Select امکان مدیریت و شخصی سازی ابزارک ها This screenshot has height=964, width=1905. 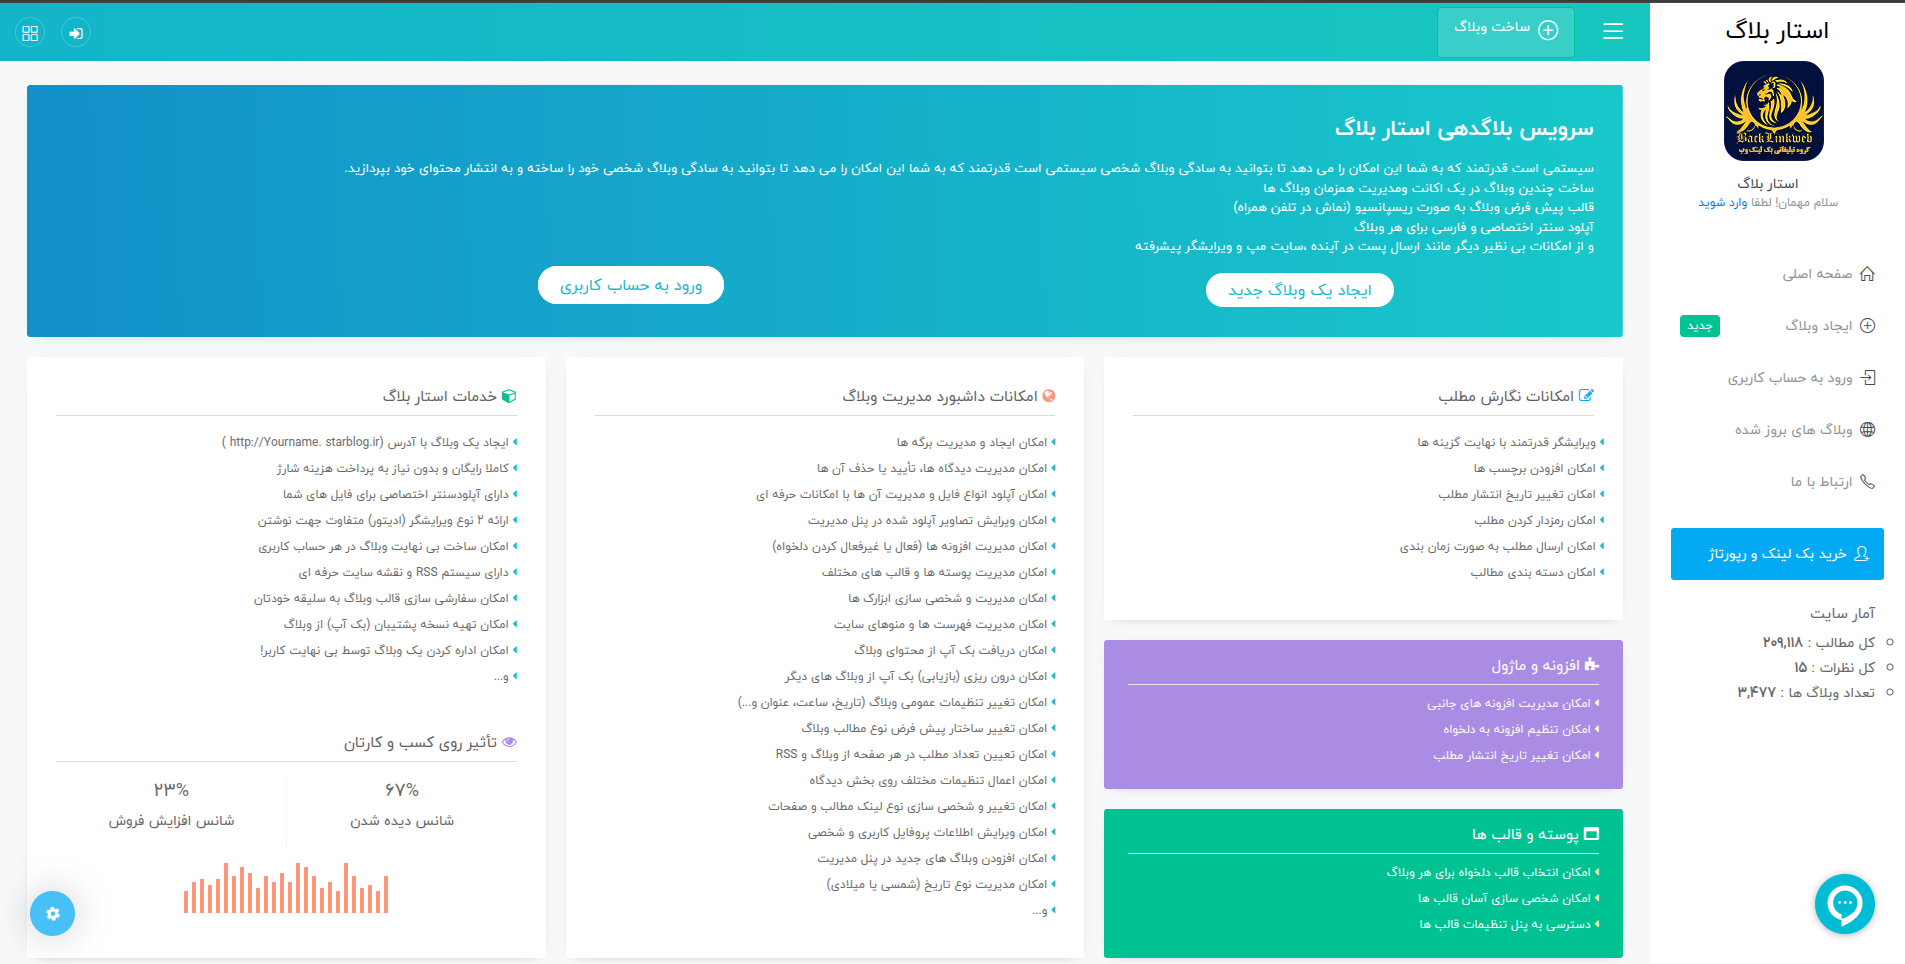pos(948,598)
